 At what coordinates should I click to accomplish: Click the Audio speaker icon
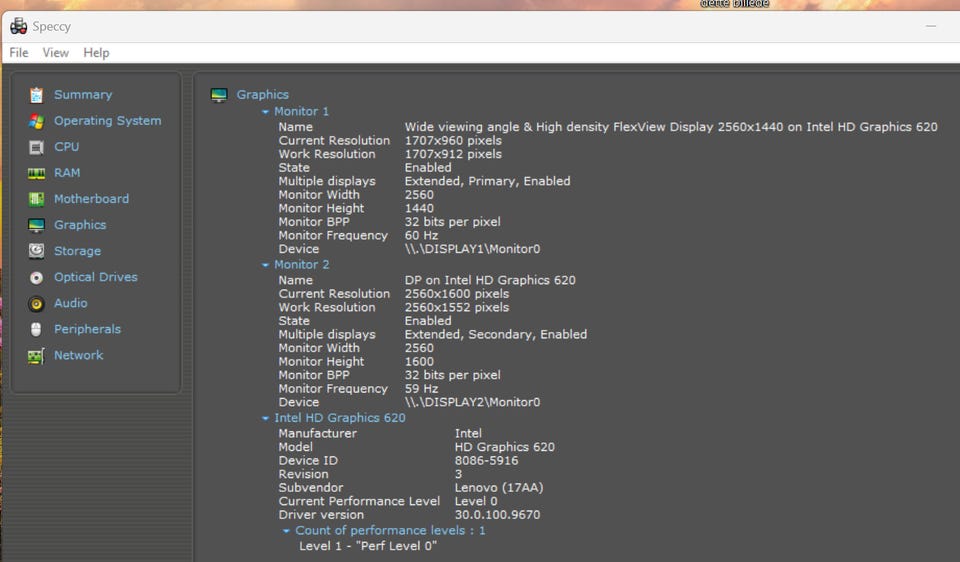[x=36, y=304]
